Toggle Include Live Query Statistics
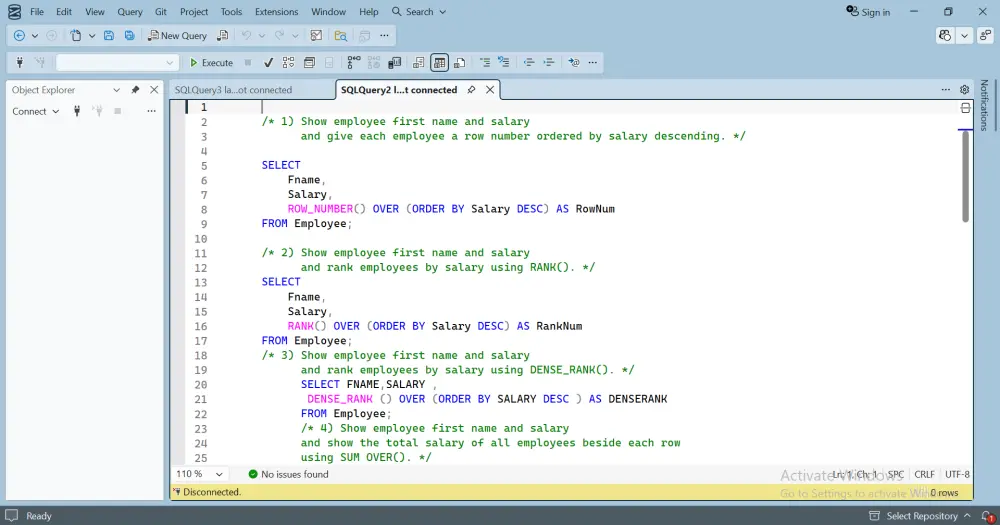The height and width of the screenshot is (525, 1000). pyautogui.click(x=374, y=63)
